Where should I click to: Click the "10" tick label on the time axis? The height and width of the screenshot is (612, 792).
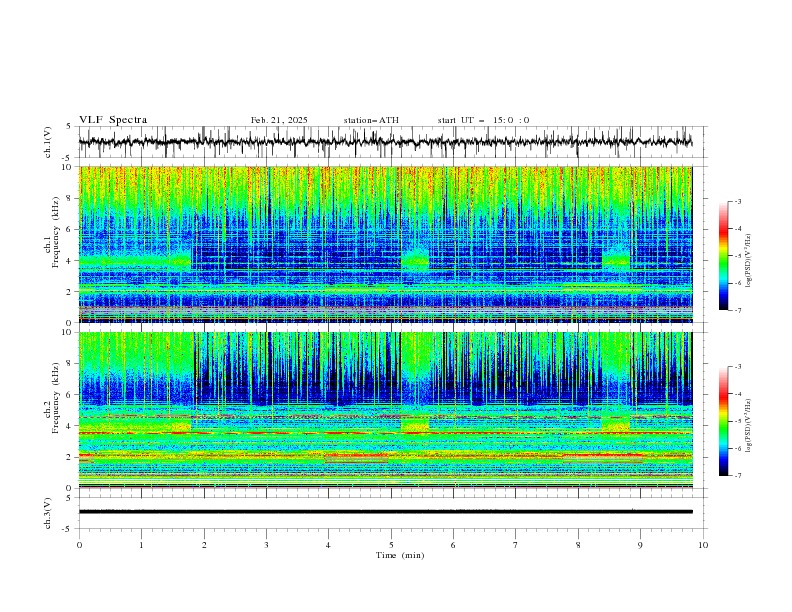coord(703,545)
